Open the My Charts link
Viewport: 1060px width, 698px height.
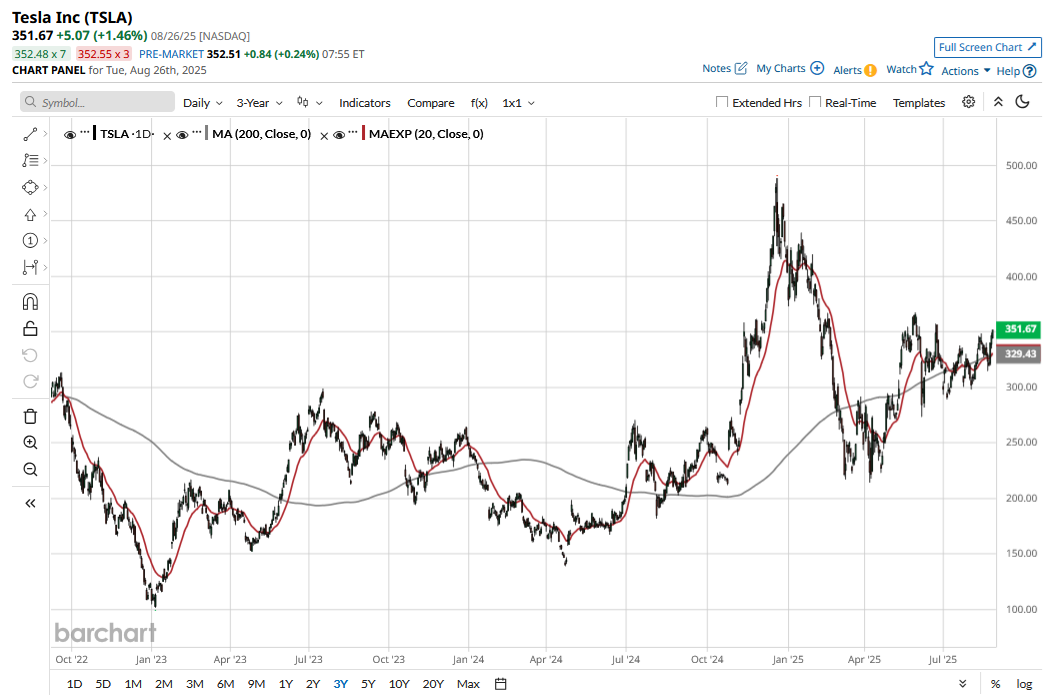781,68
